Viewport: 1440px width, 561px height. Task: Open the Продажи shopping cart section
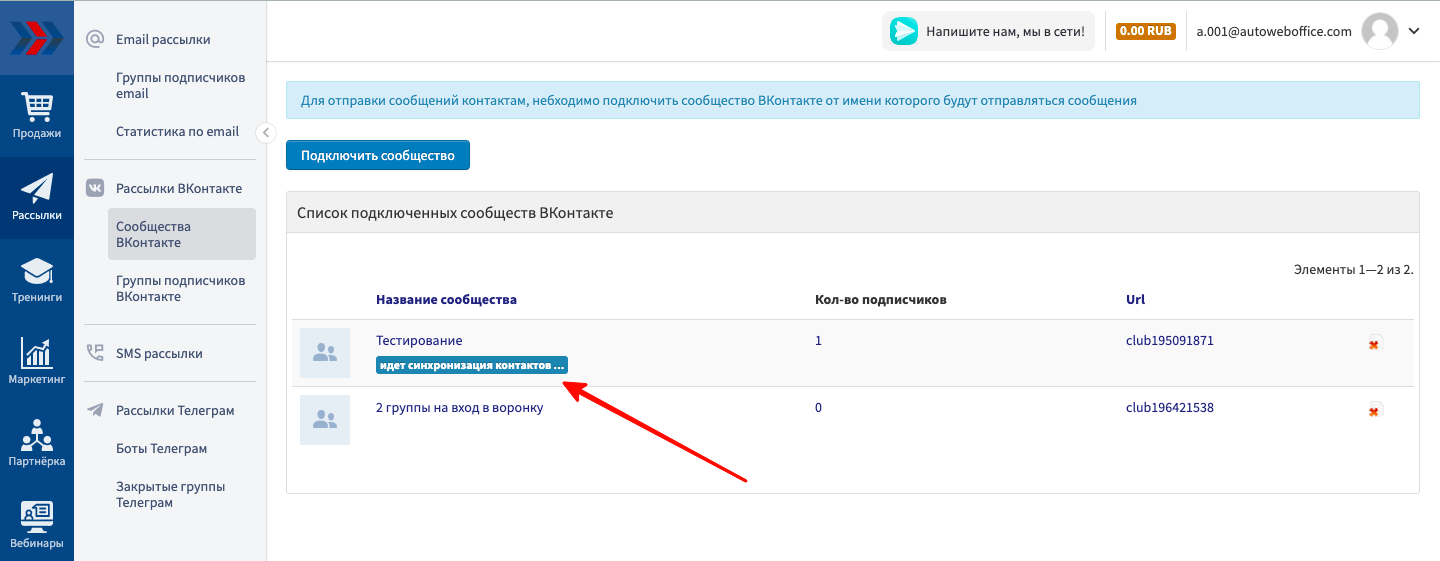point(37,115)
